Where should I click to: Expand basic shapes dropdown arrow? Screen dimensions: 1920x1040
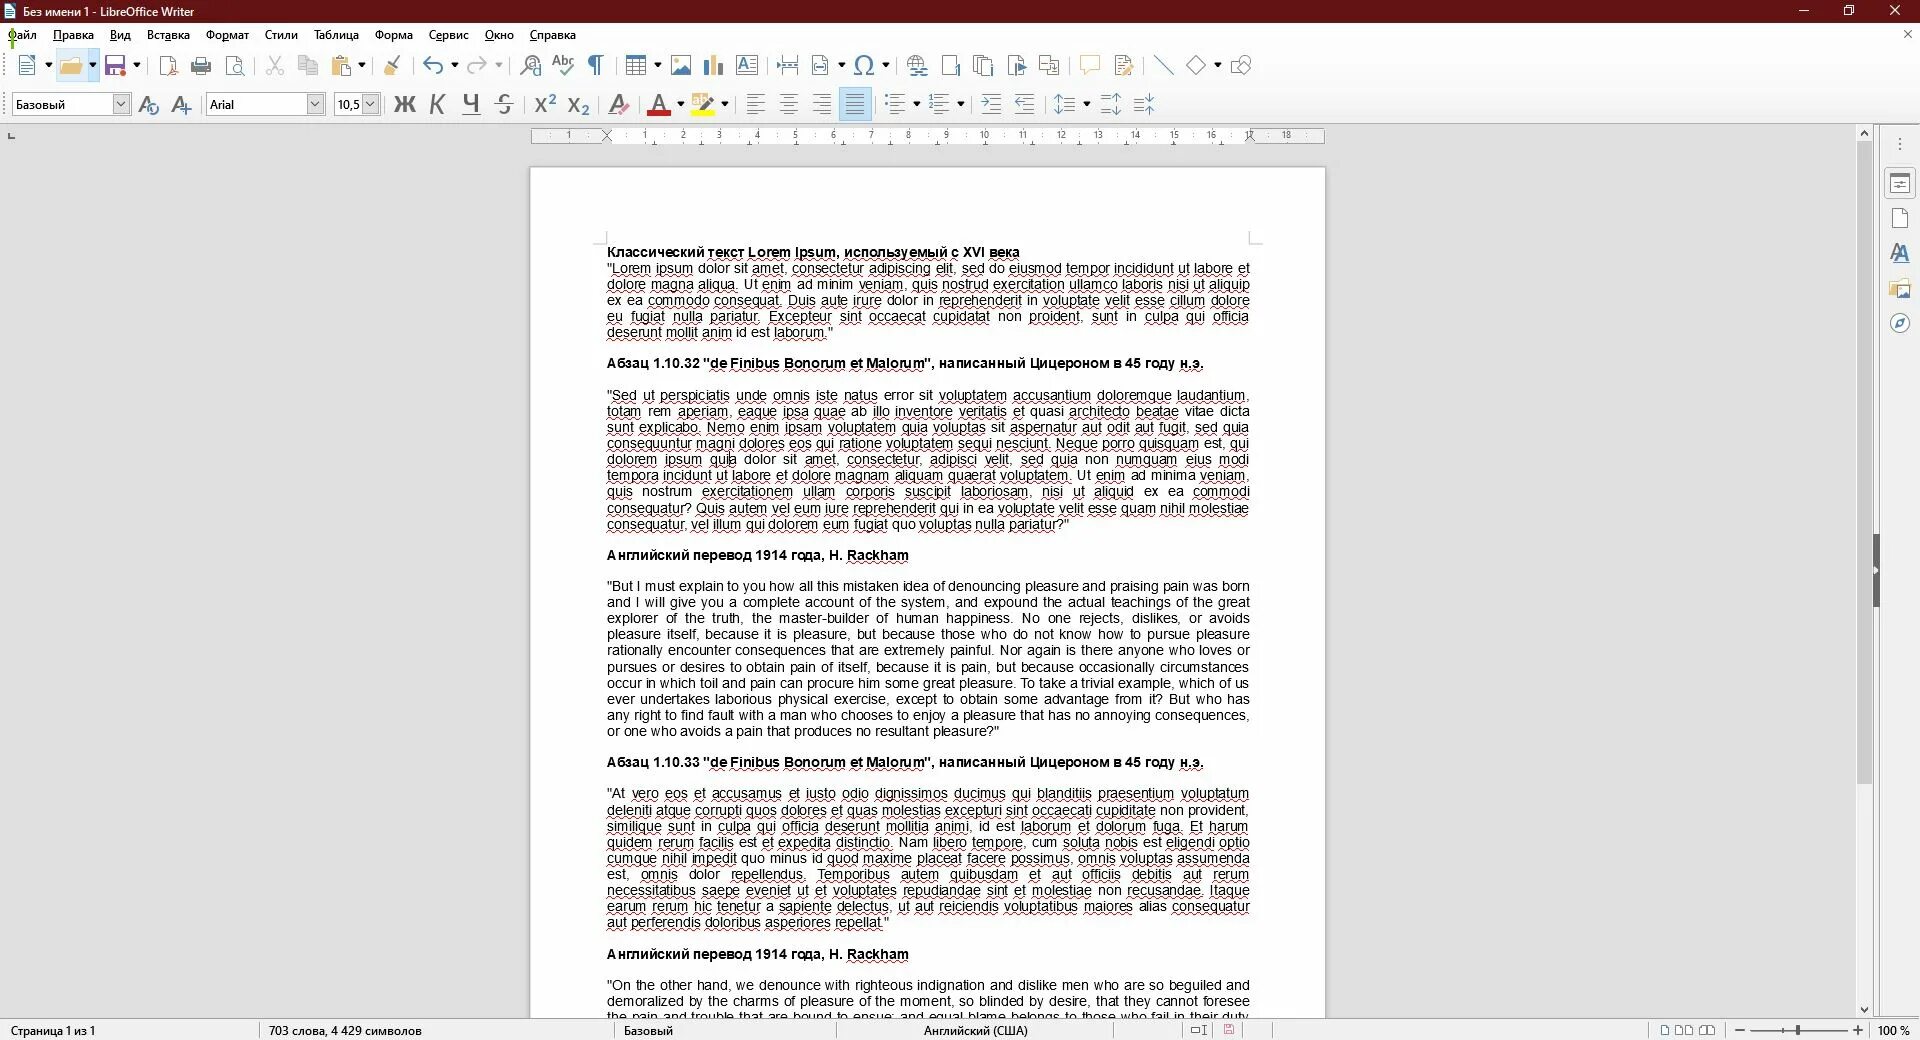click(x=1217, y=66)
